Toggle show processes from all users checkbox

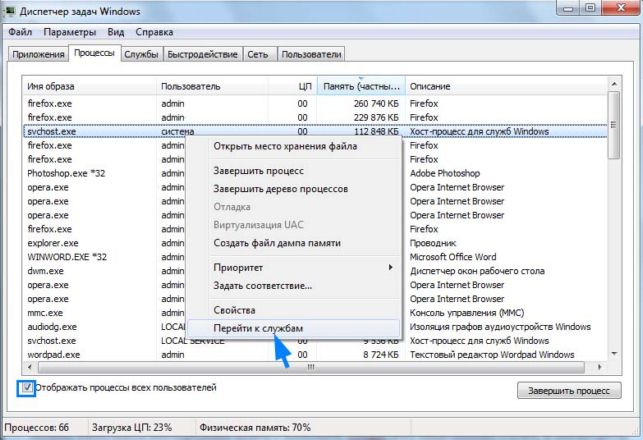point(27,388)
